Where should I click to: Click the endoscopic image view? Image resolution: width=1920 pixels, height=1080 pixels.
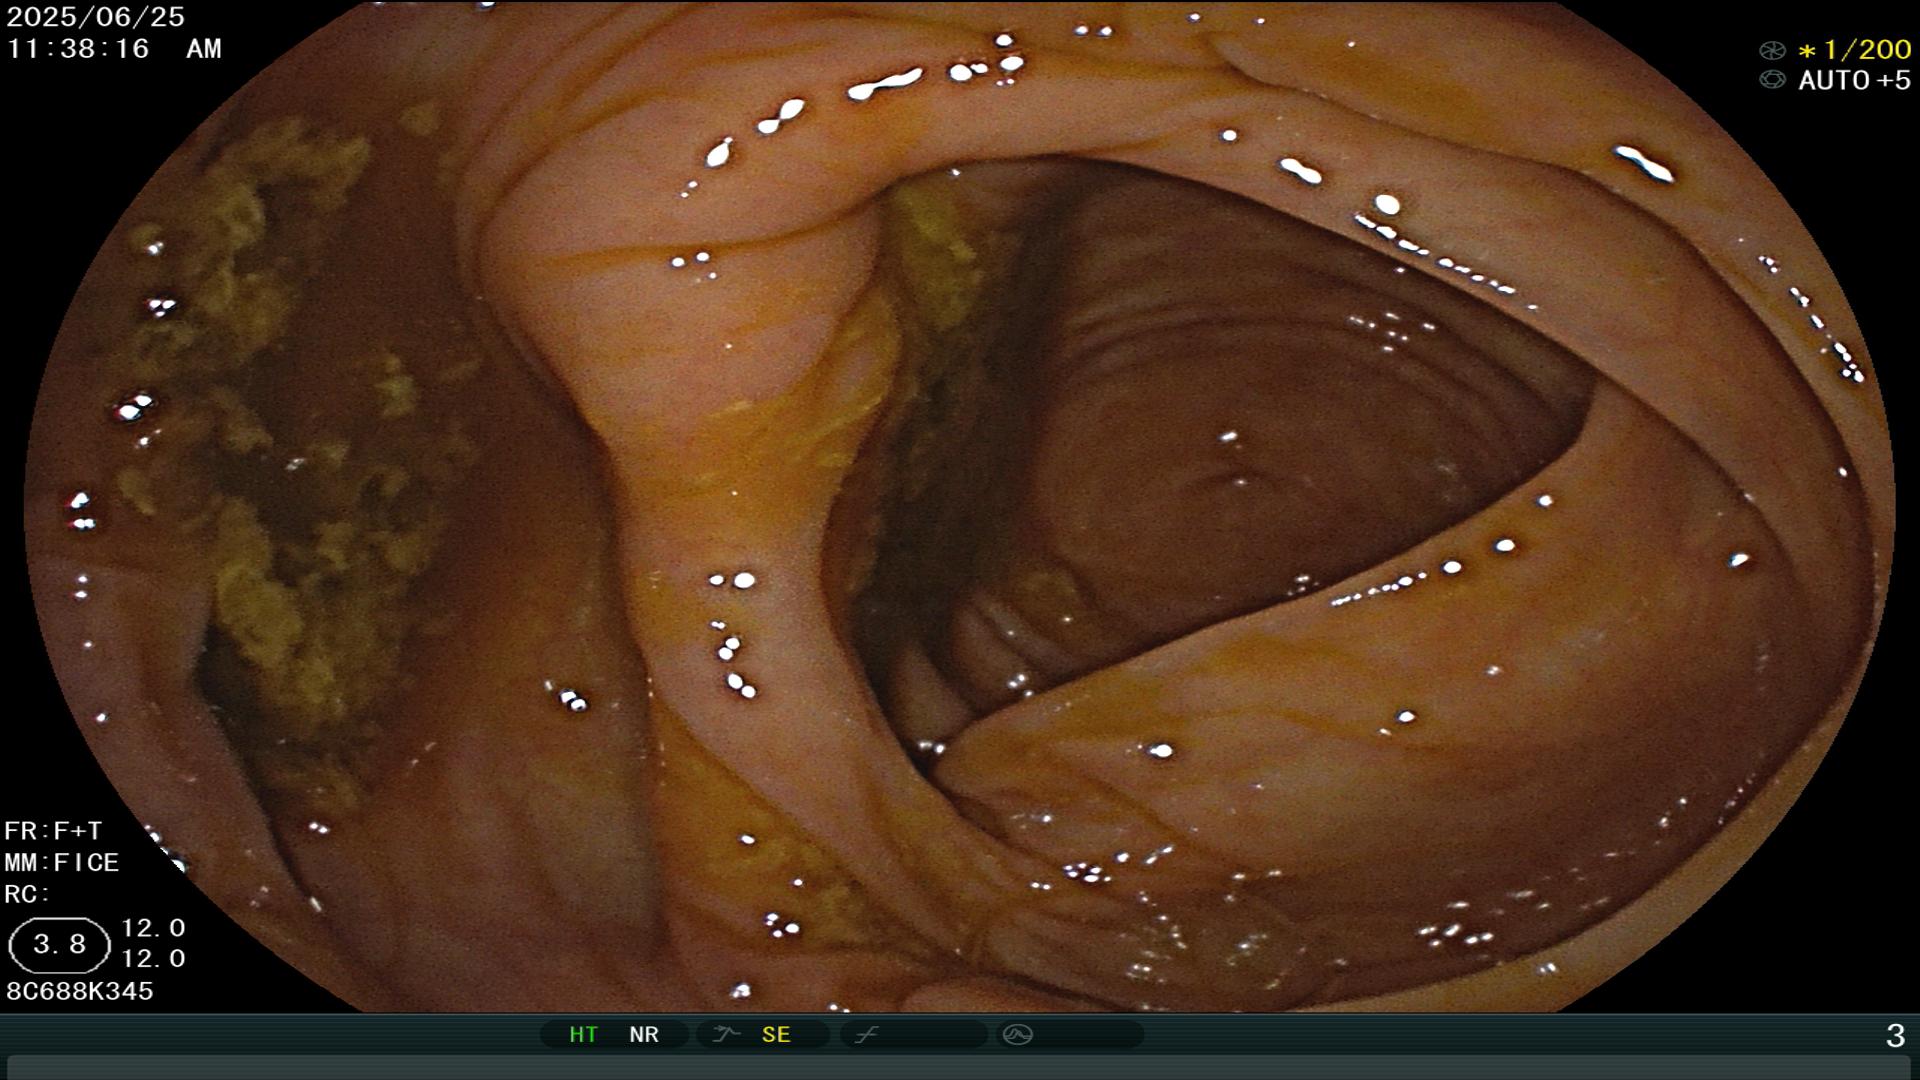click(960, 506)
